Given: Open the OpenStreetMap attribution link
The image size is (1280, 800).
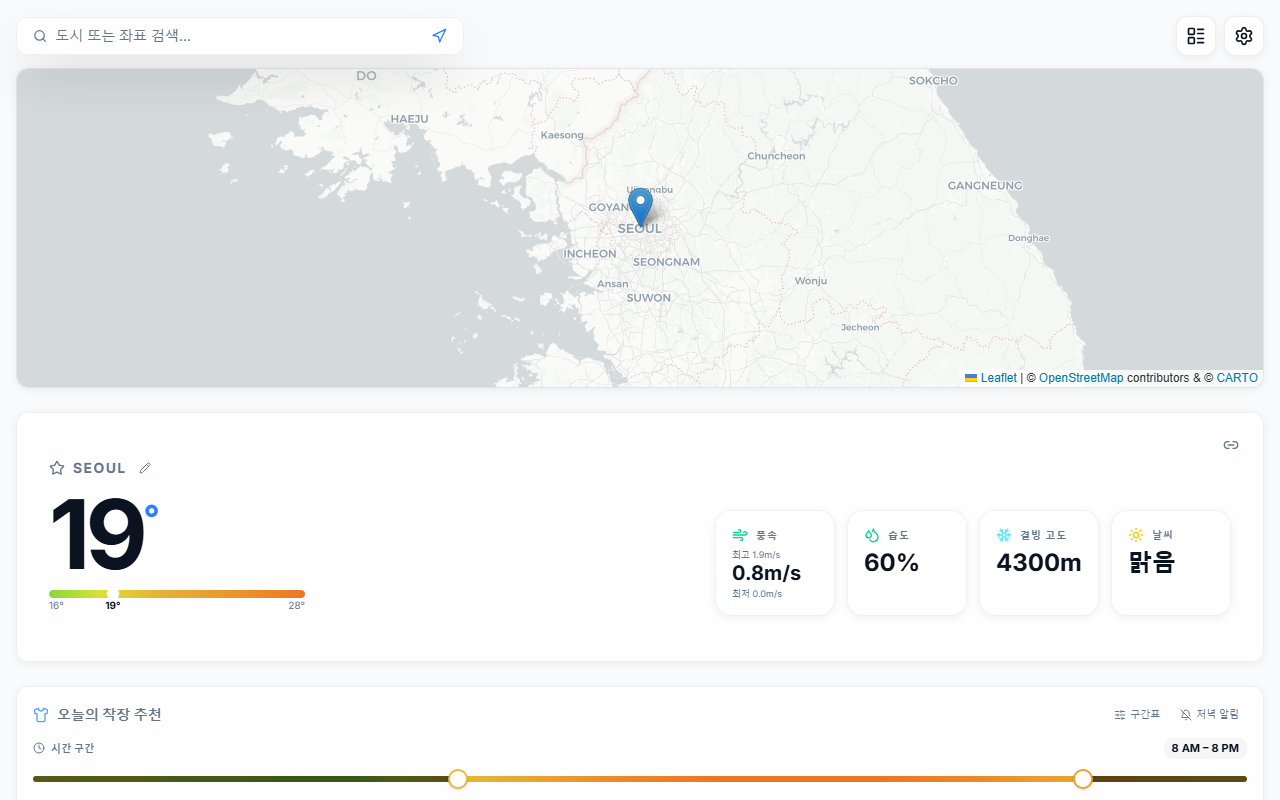Looking at the screenshot, I should (1081, 378).
